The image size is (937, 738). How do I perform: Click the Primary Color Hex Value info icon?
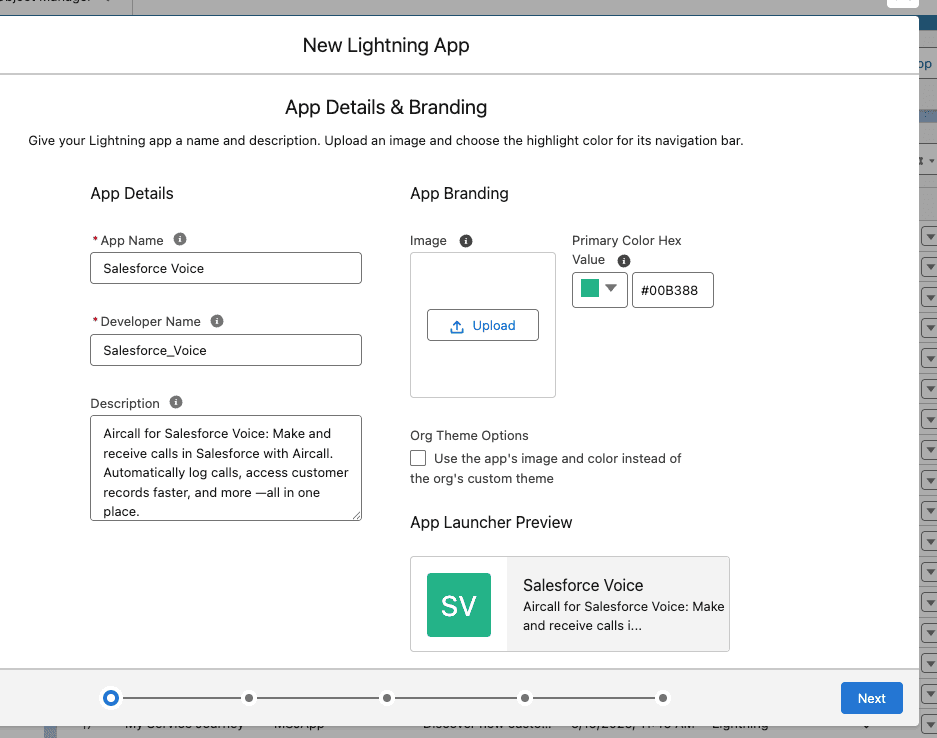(x=624, y=260)
